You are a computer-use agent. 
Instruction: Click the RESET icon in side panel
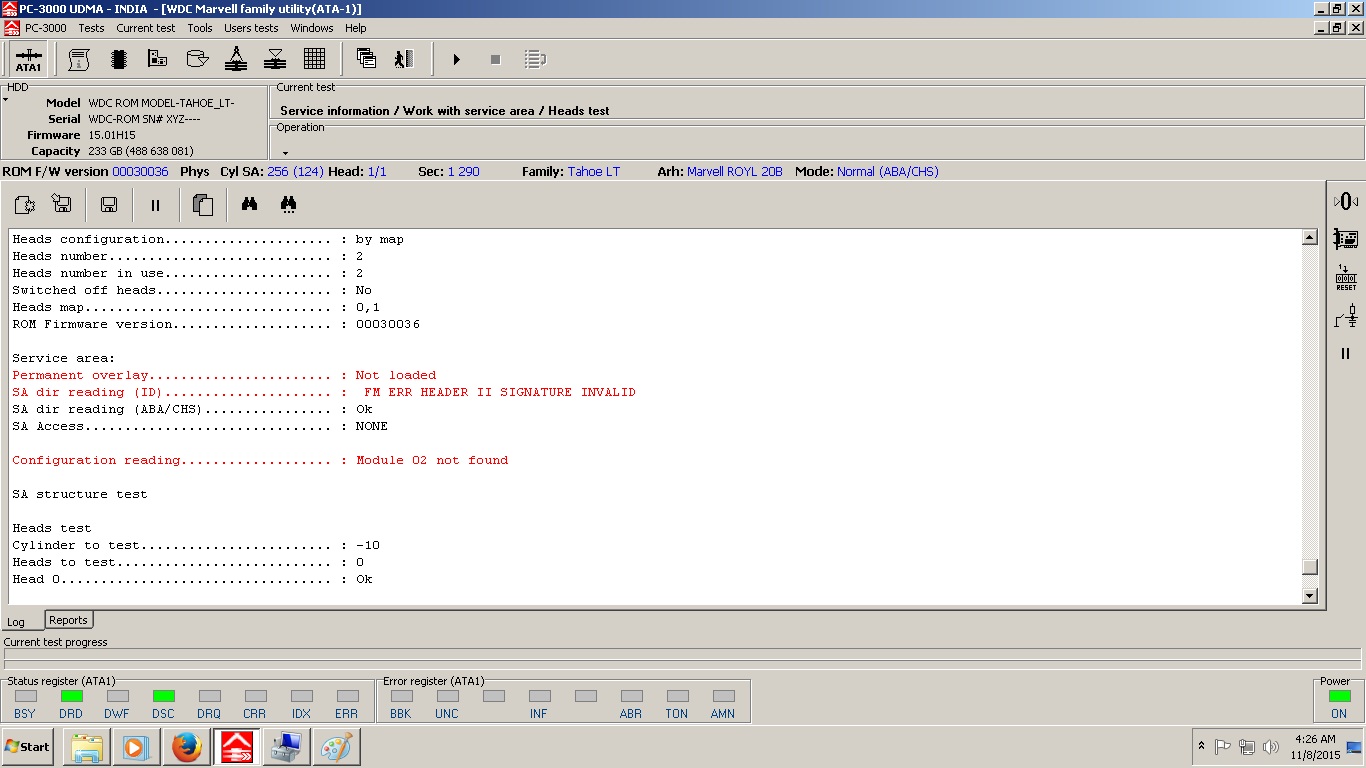[x=1346, y=278]
